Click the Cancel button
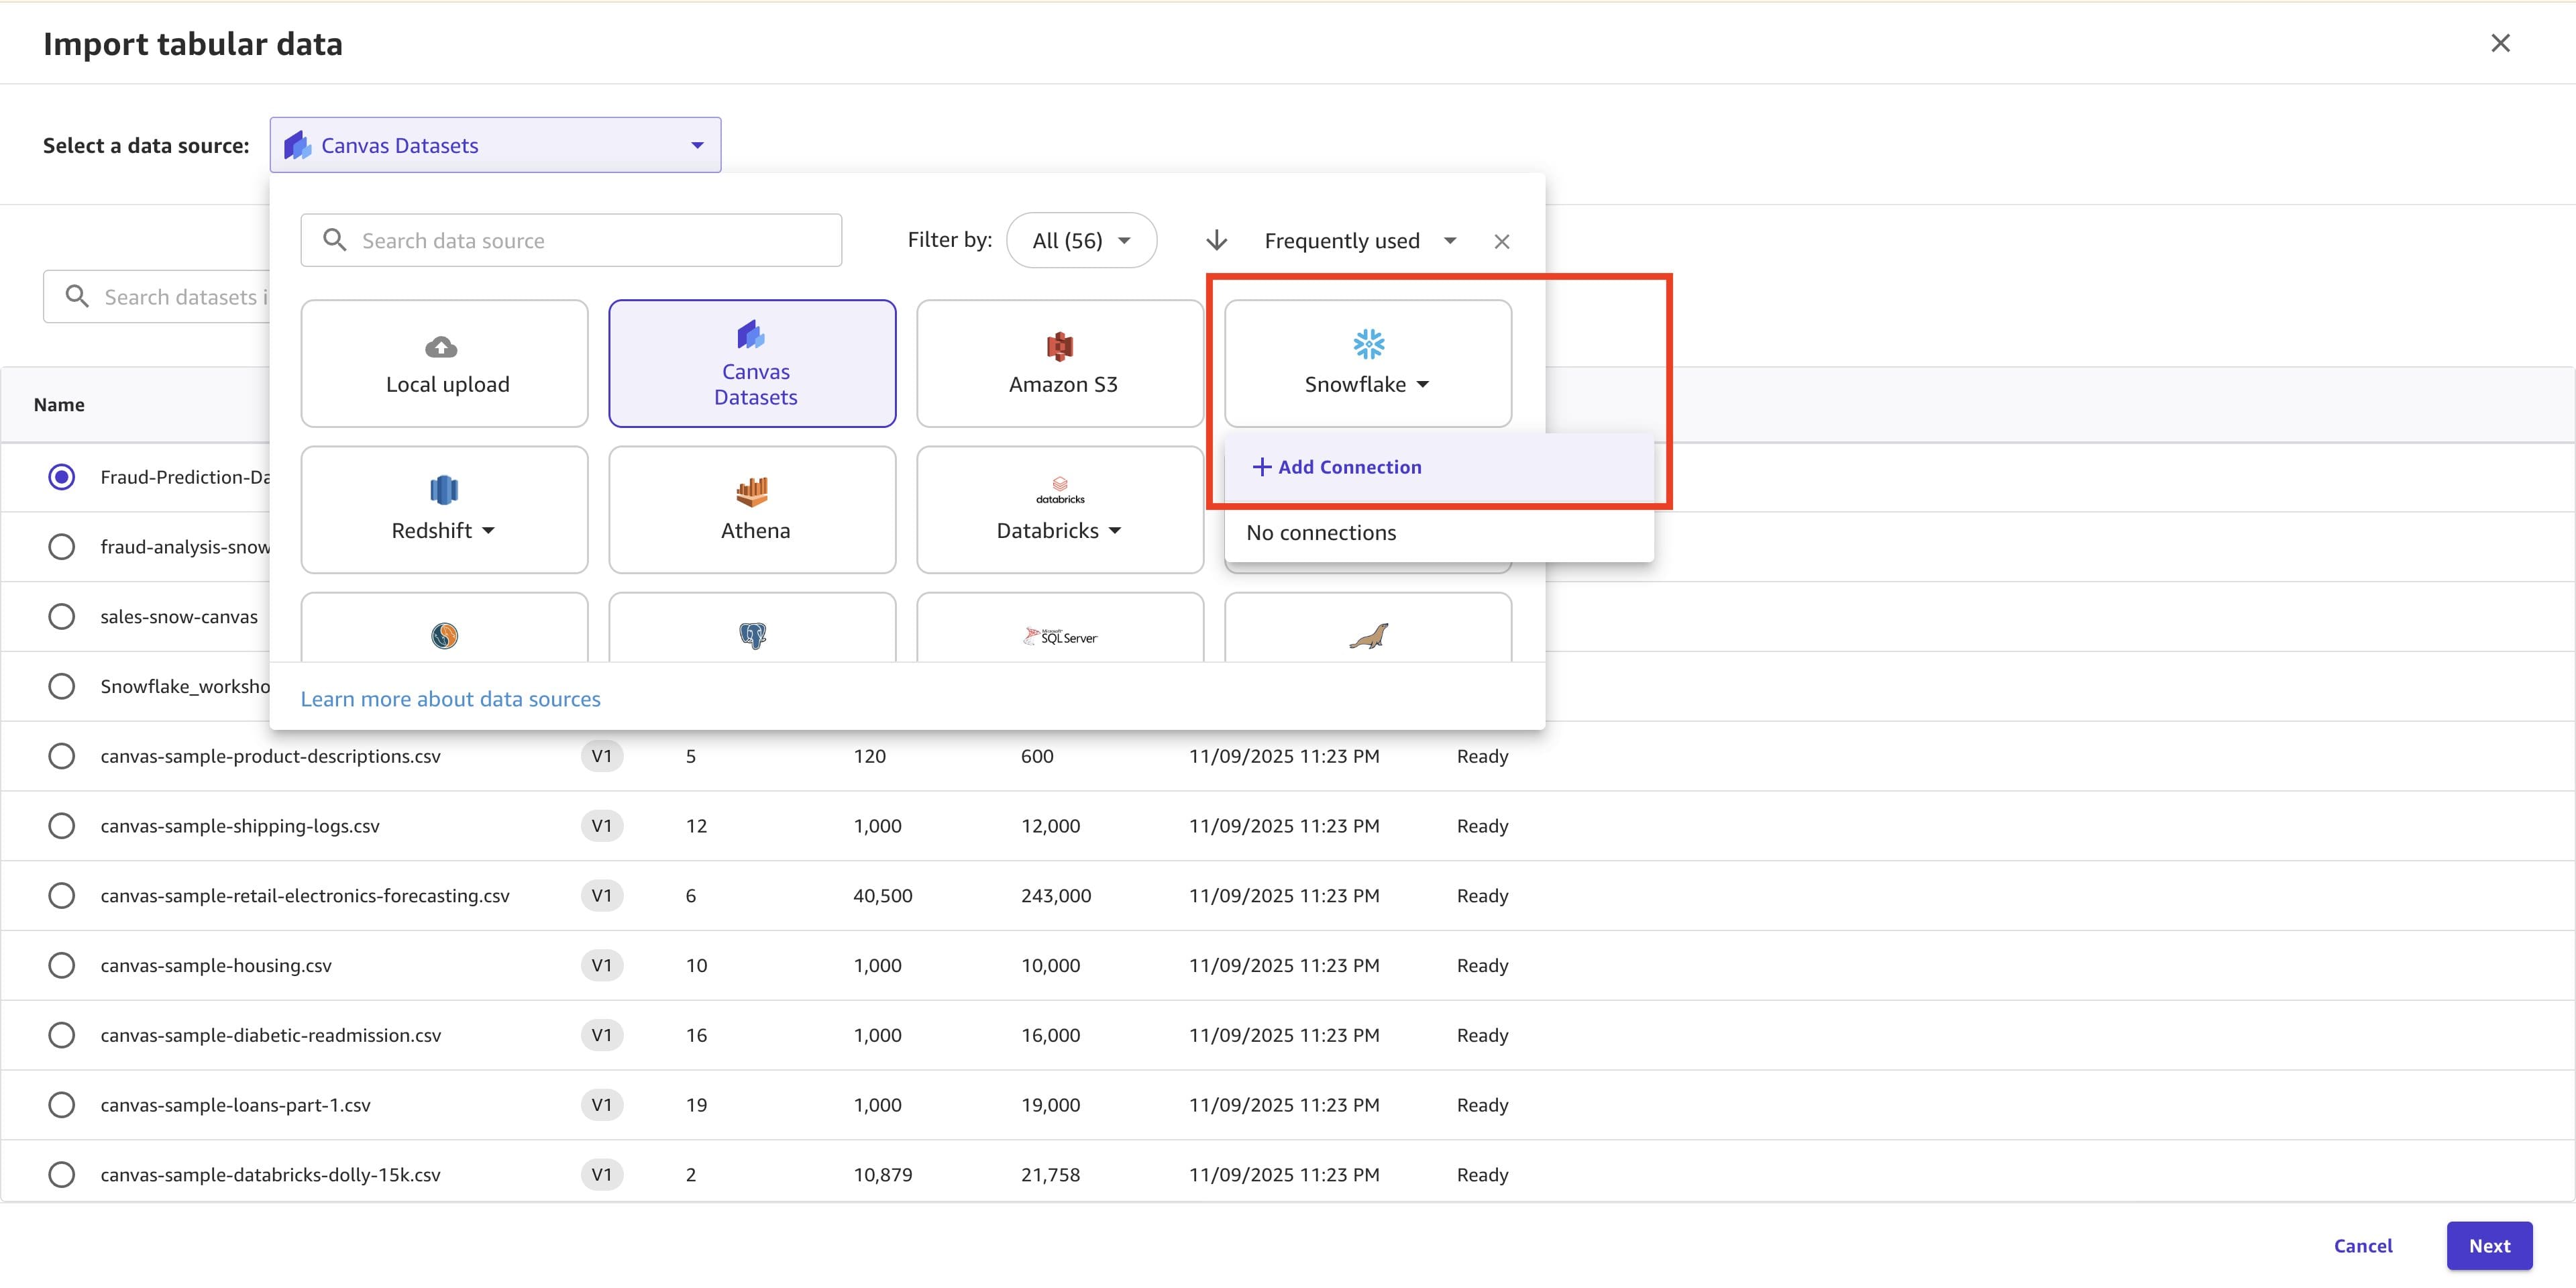Screen dimensions: 2576x1288 pyautogui.click(x=2363, y=1246)
